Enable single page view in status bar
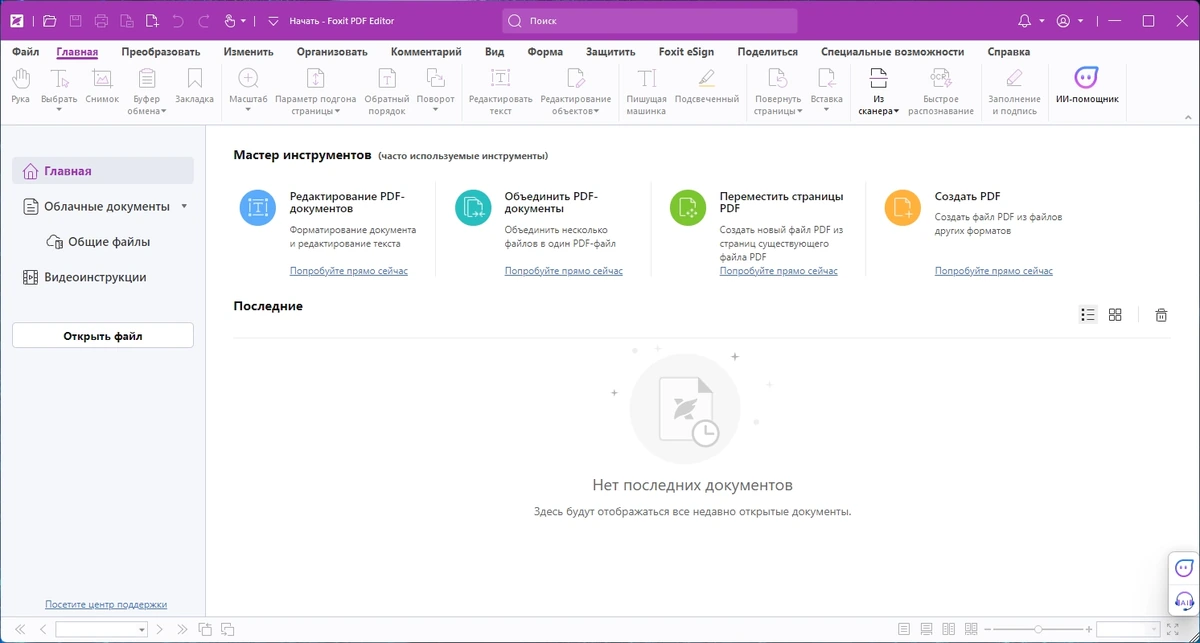 pos(904,630)
